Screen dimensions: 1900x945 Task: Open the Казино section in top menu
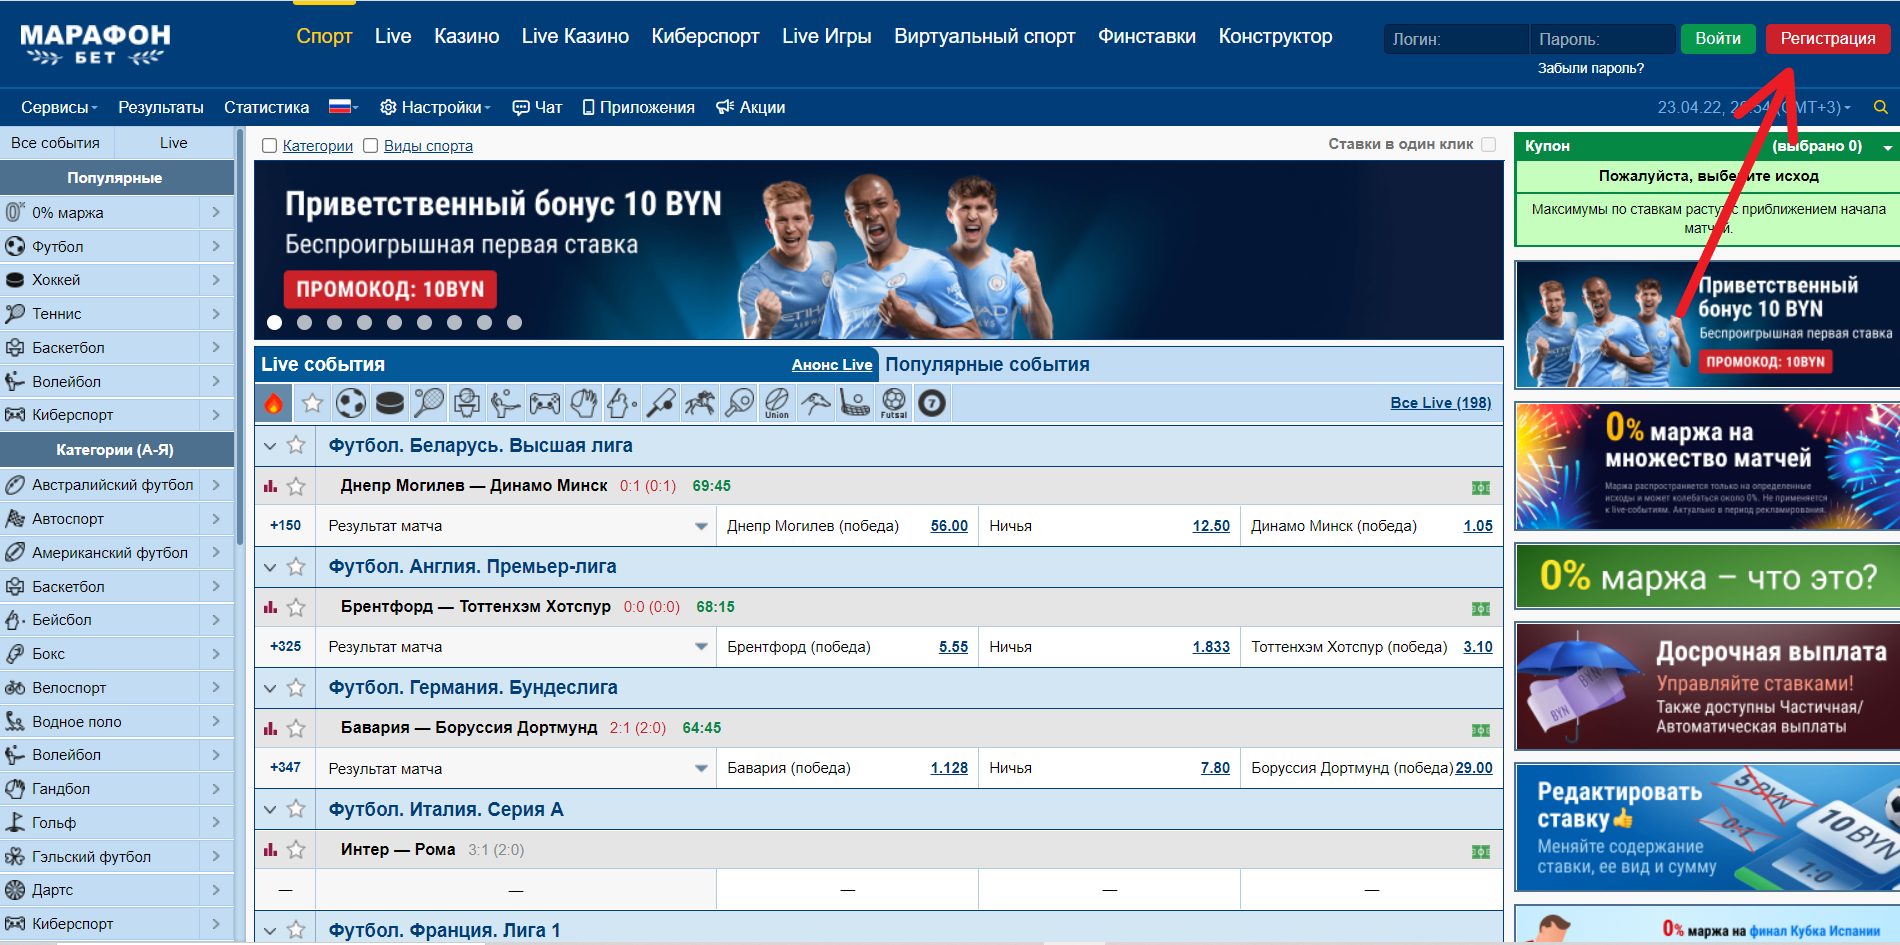pyautogui.click(x=467, y=36)
